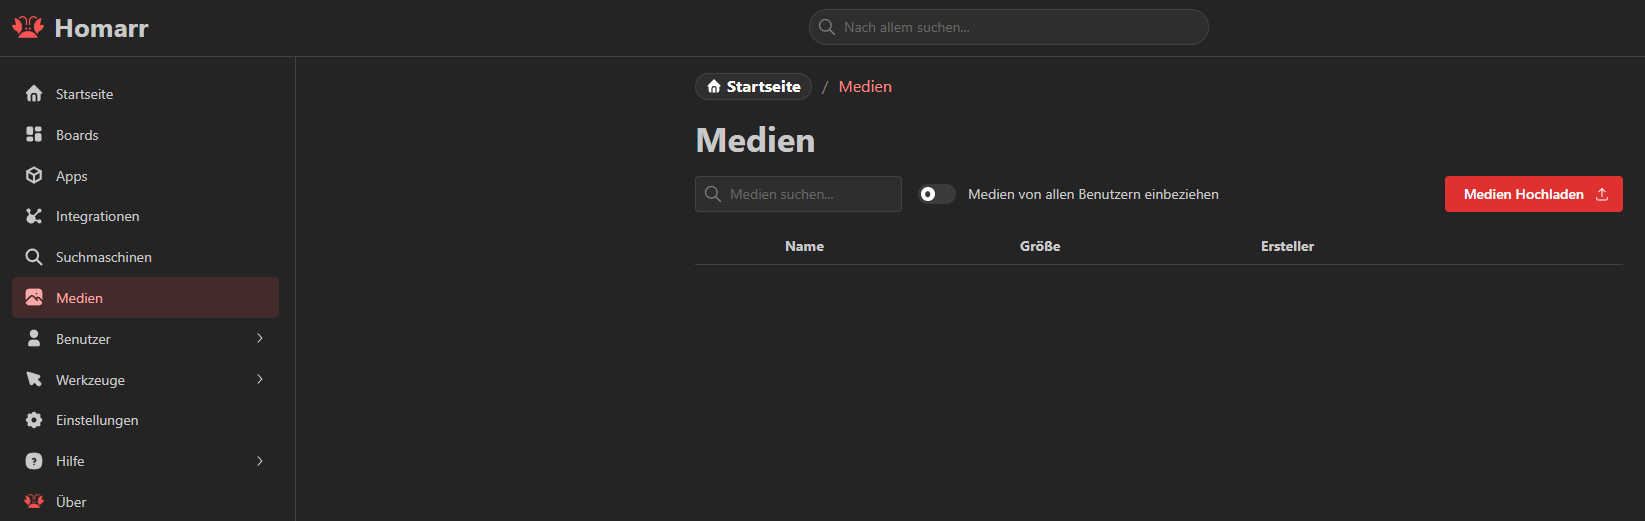Click the Homarr lobster logo icon
This screenshot has height=521, width=1645.
click(x=28, y=27)
